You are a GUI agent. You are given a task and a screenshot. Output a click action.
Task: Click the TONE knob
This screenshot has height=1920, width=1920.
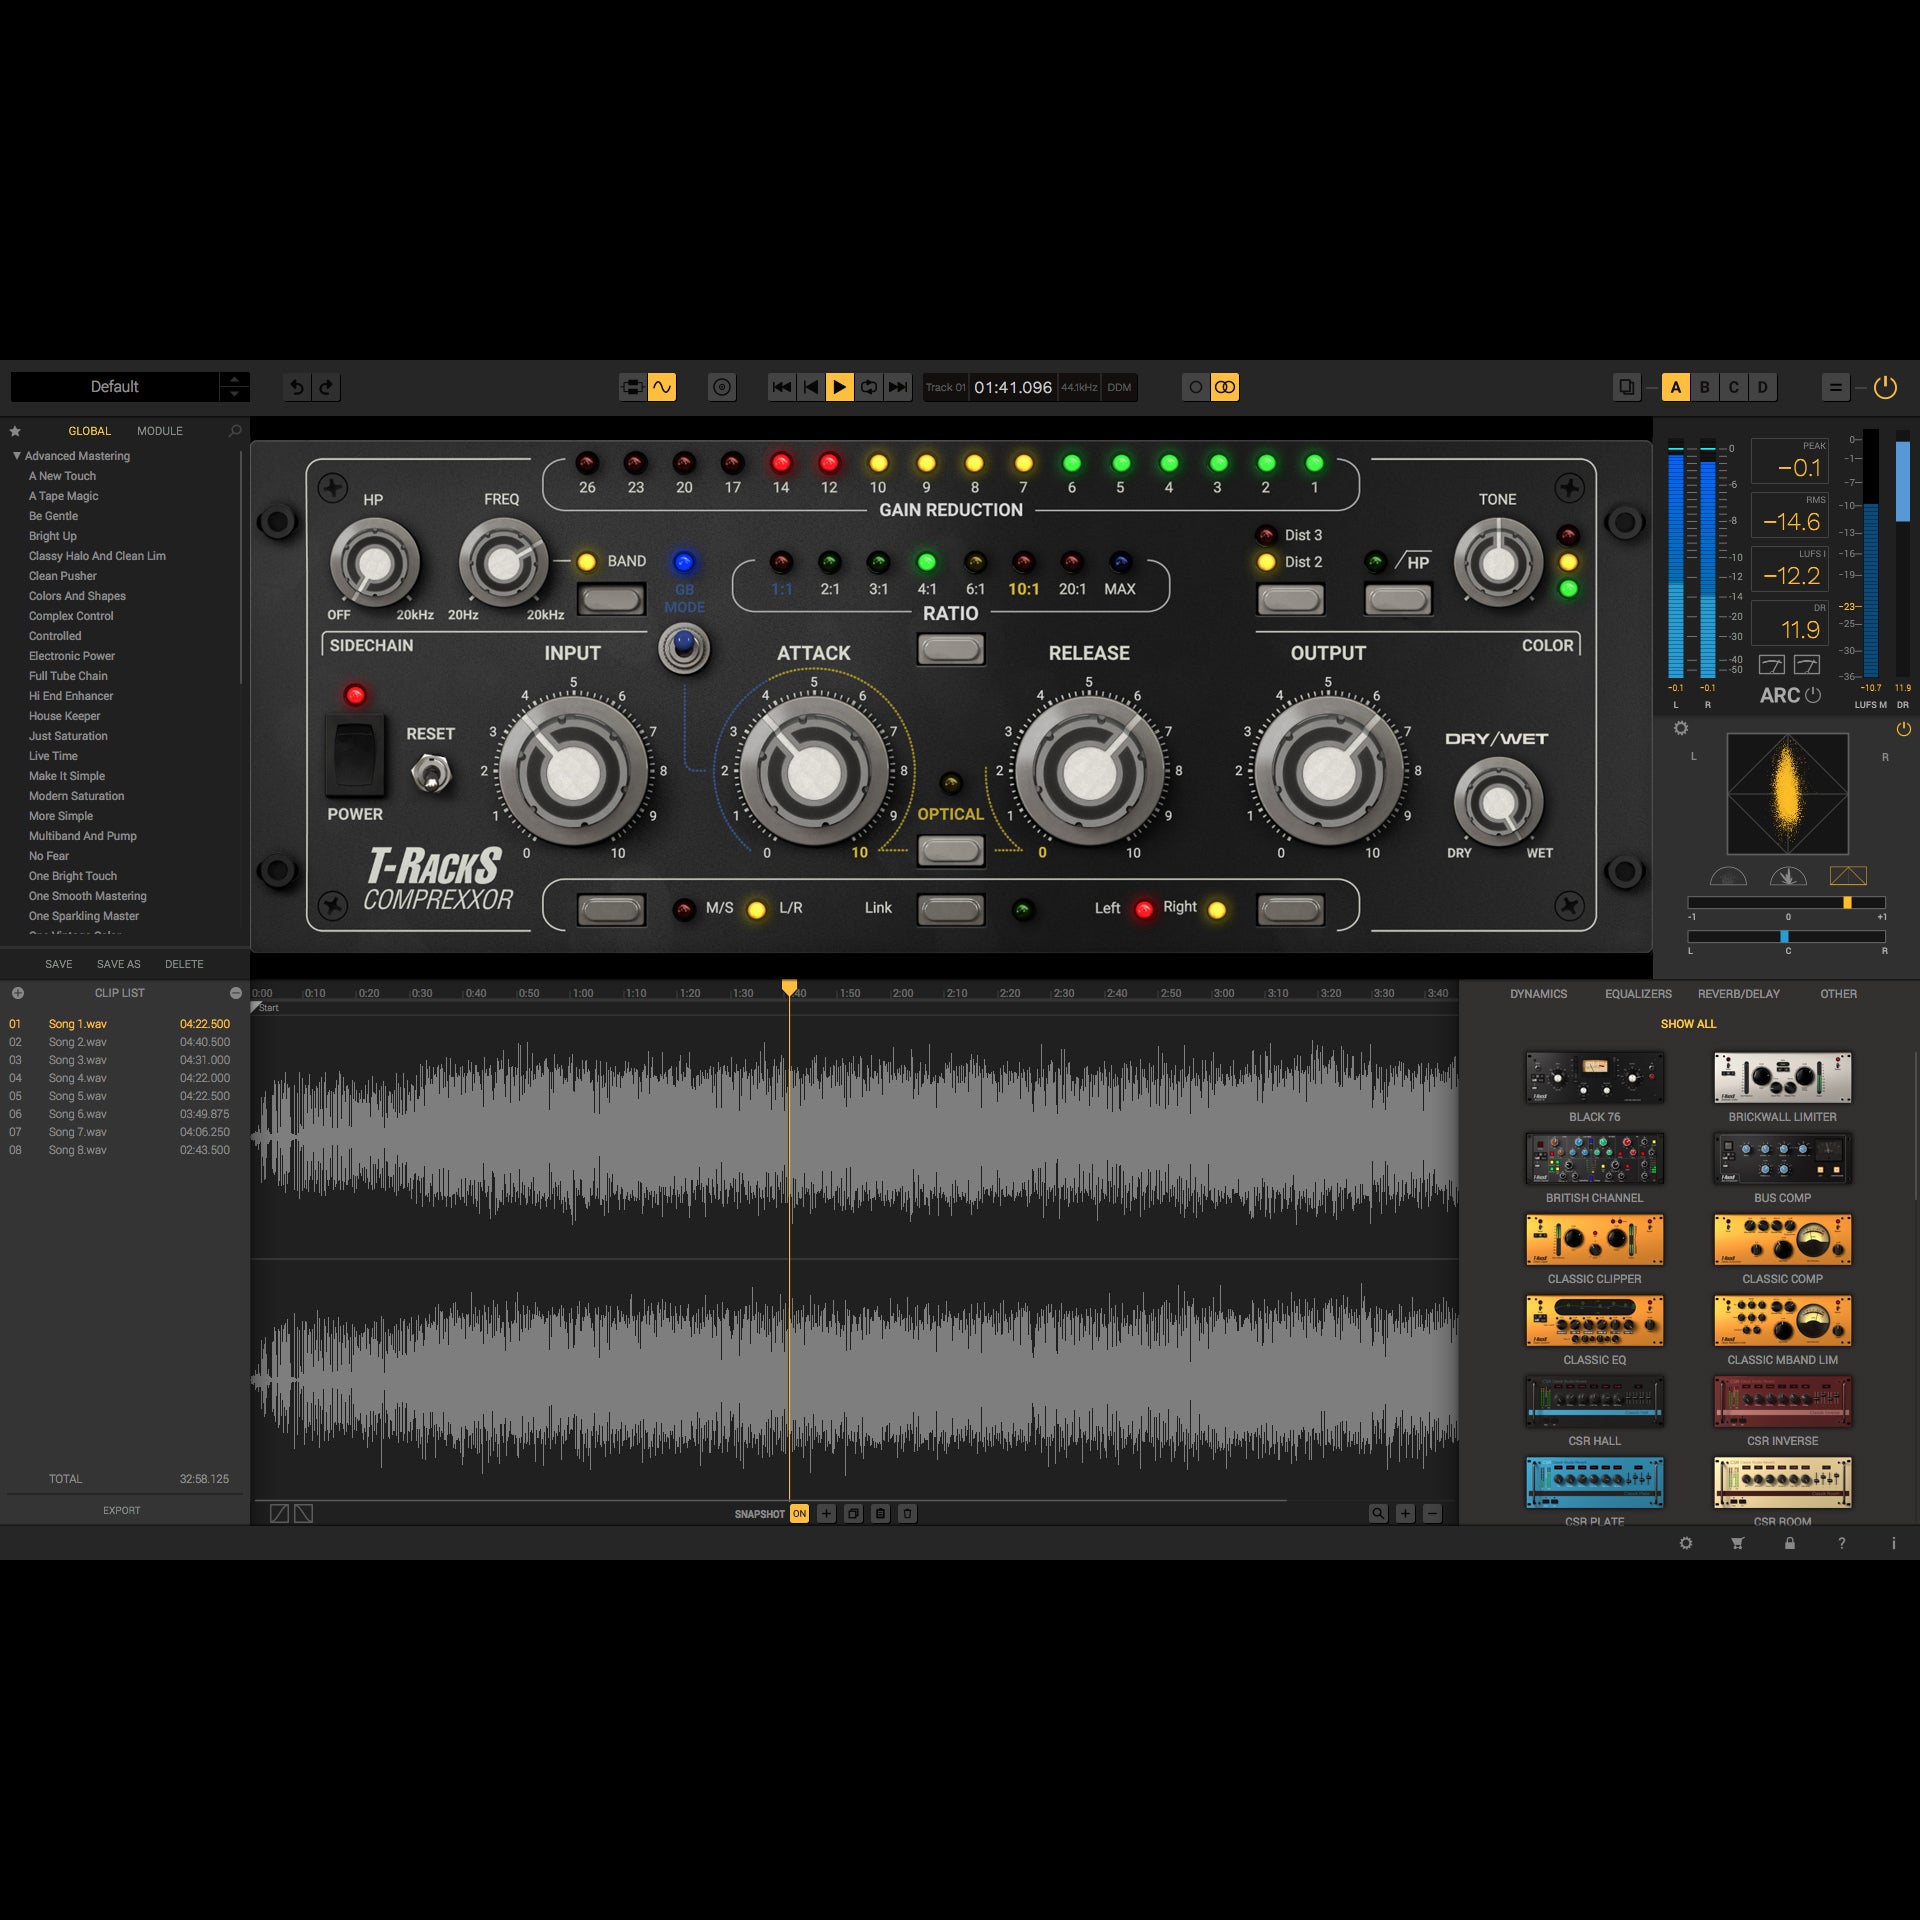pyautogui.click(x=1498, y=563)
